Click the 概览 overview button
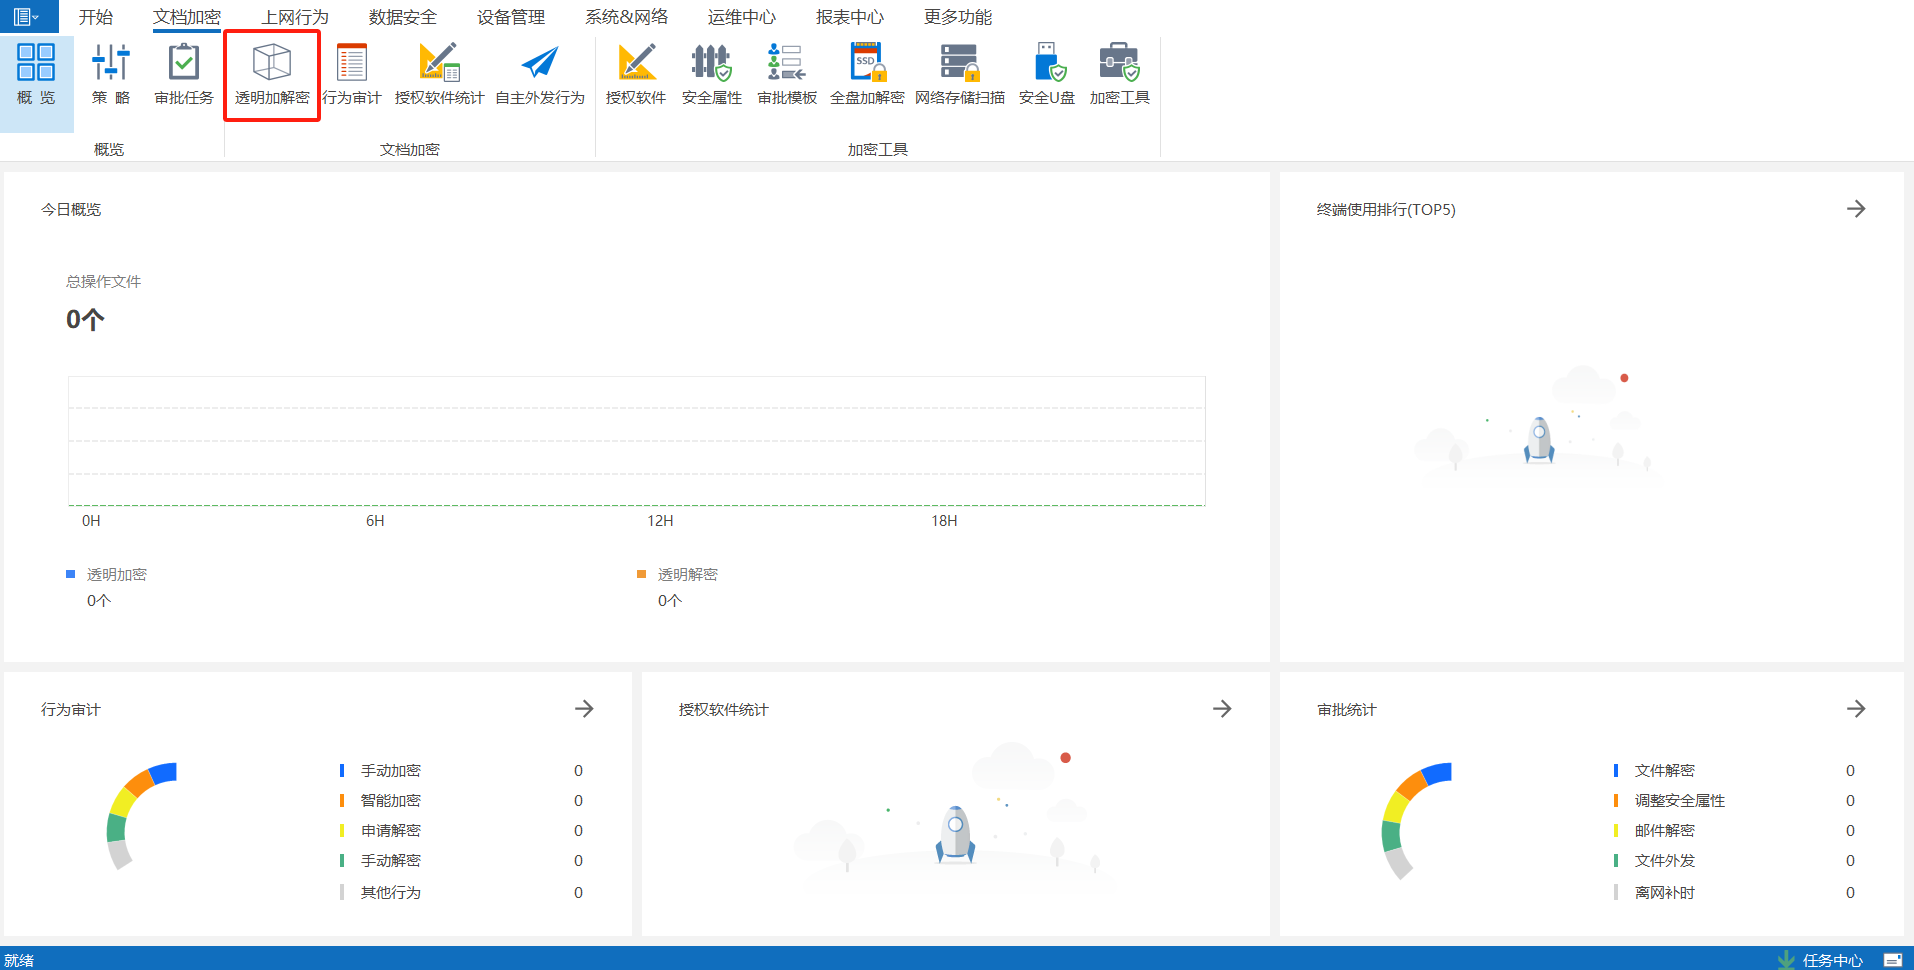 (36, 74)
